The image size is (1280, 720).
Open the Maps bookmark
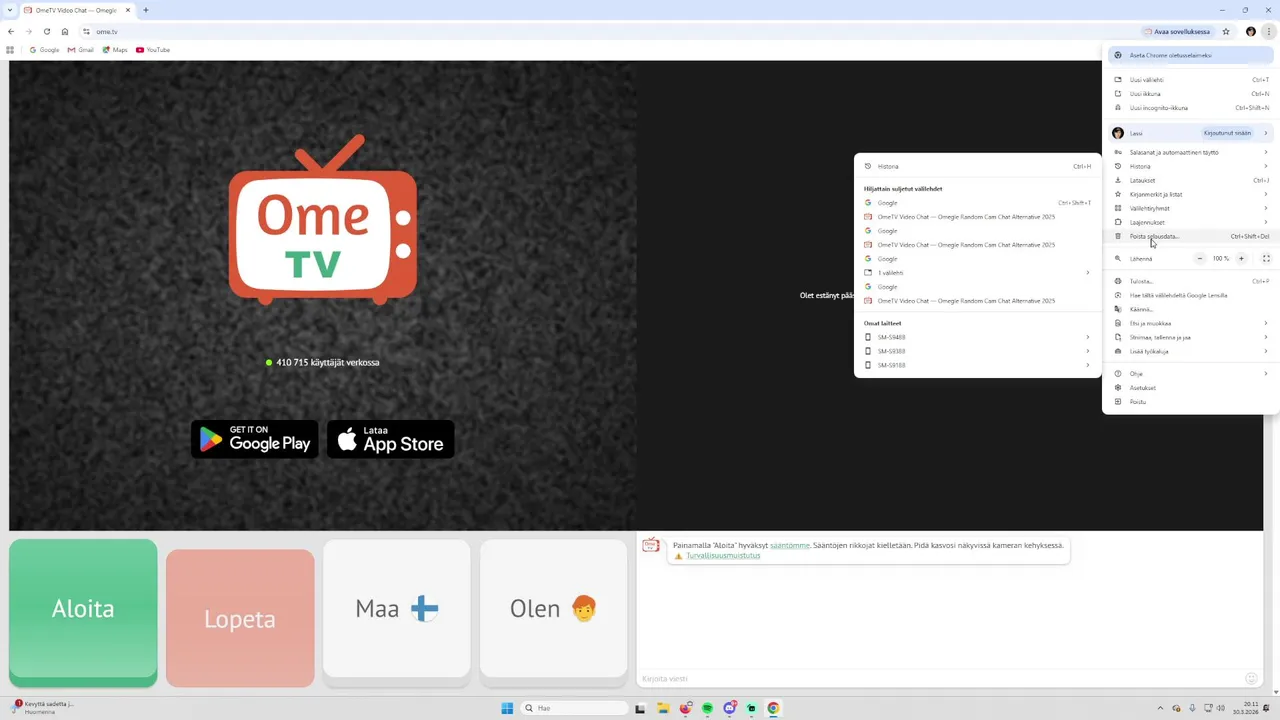(115, 49)
